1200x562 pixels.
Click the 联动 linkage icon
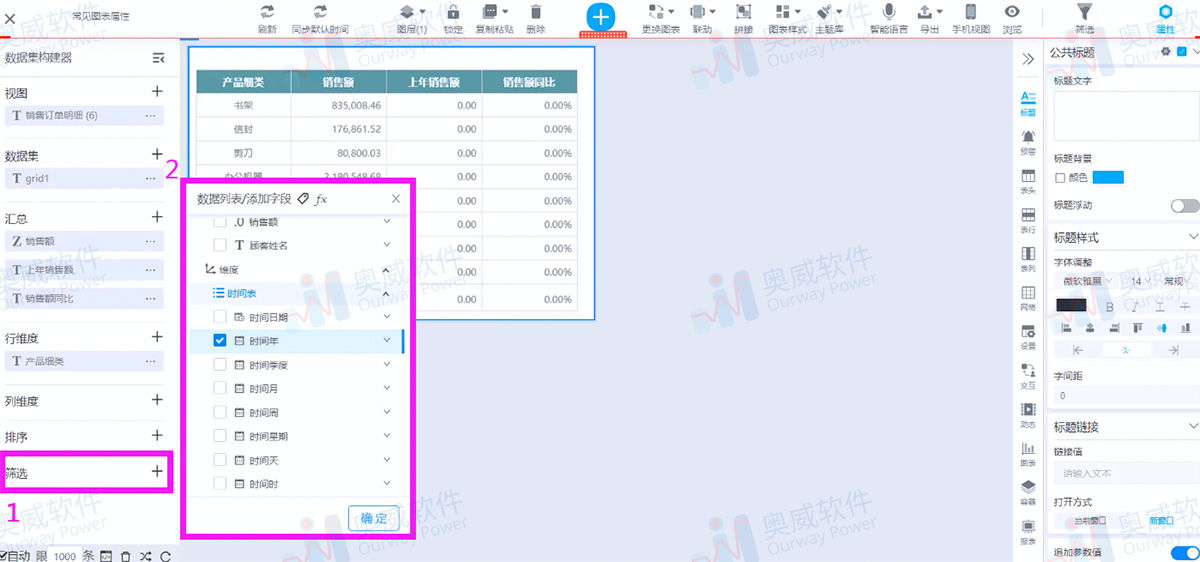[697, 12]
